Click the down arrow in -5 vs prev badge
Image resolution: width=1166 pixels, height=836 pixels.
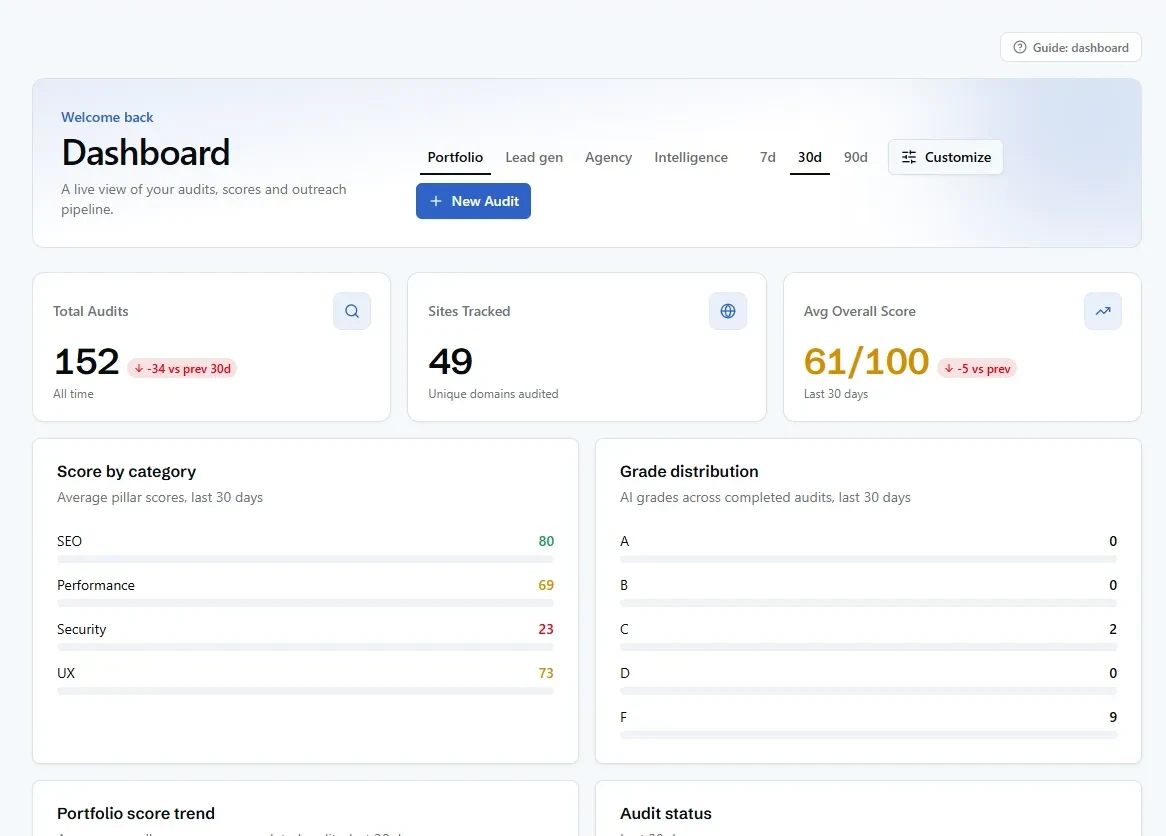pos(949,368)
